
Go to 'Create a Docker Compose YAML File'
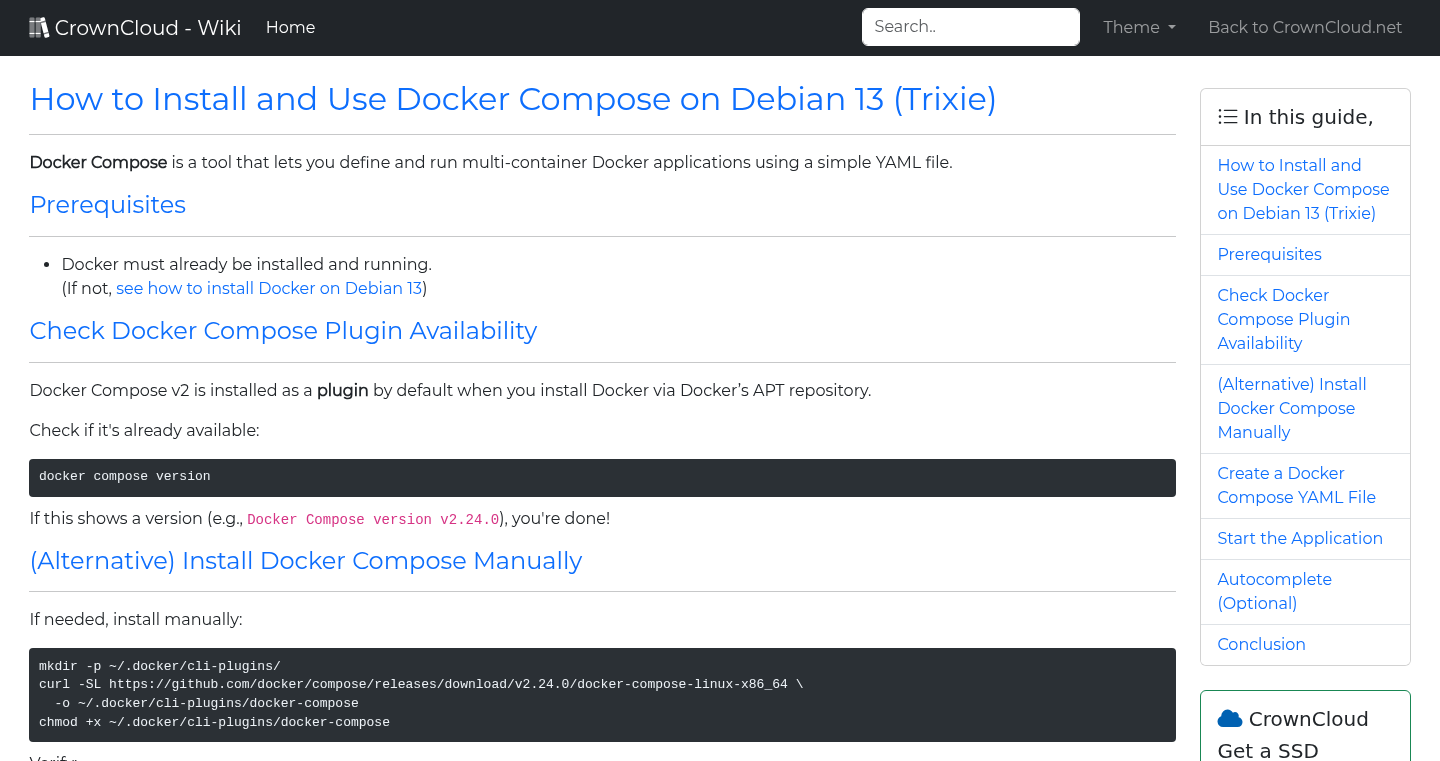[1296, 485]
